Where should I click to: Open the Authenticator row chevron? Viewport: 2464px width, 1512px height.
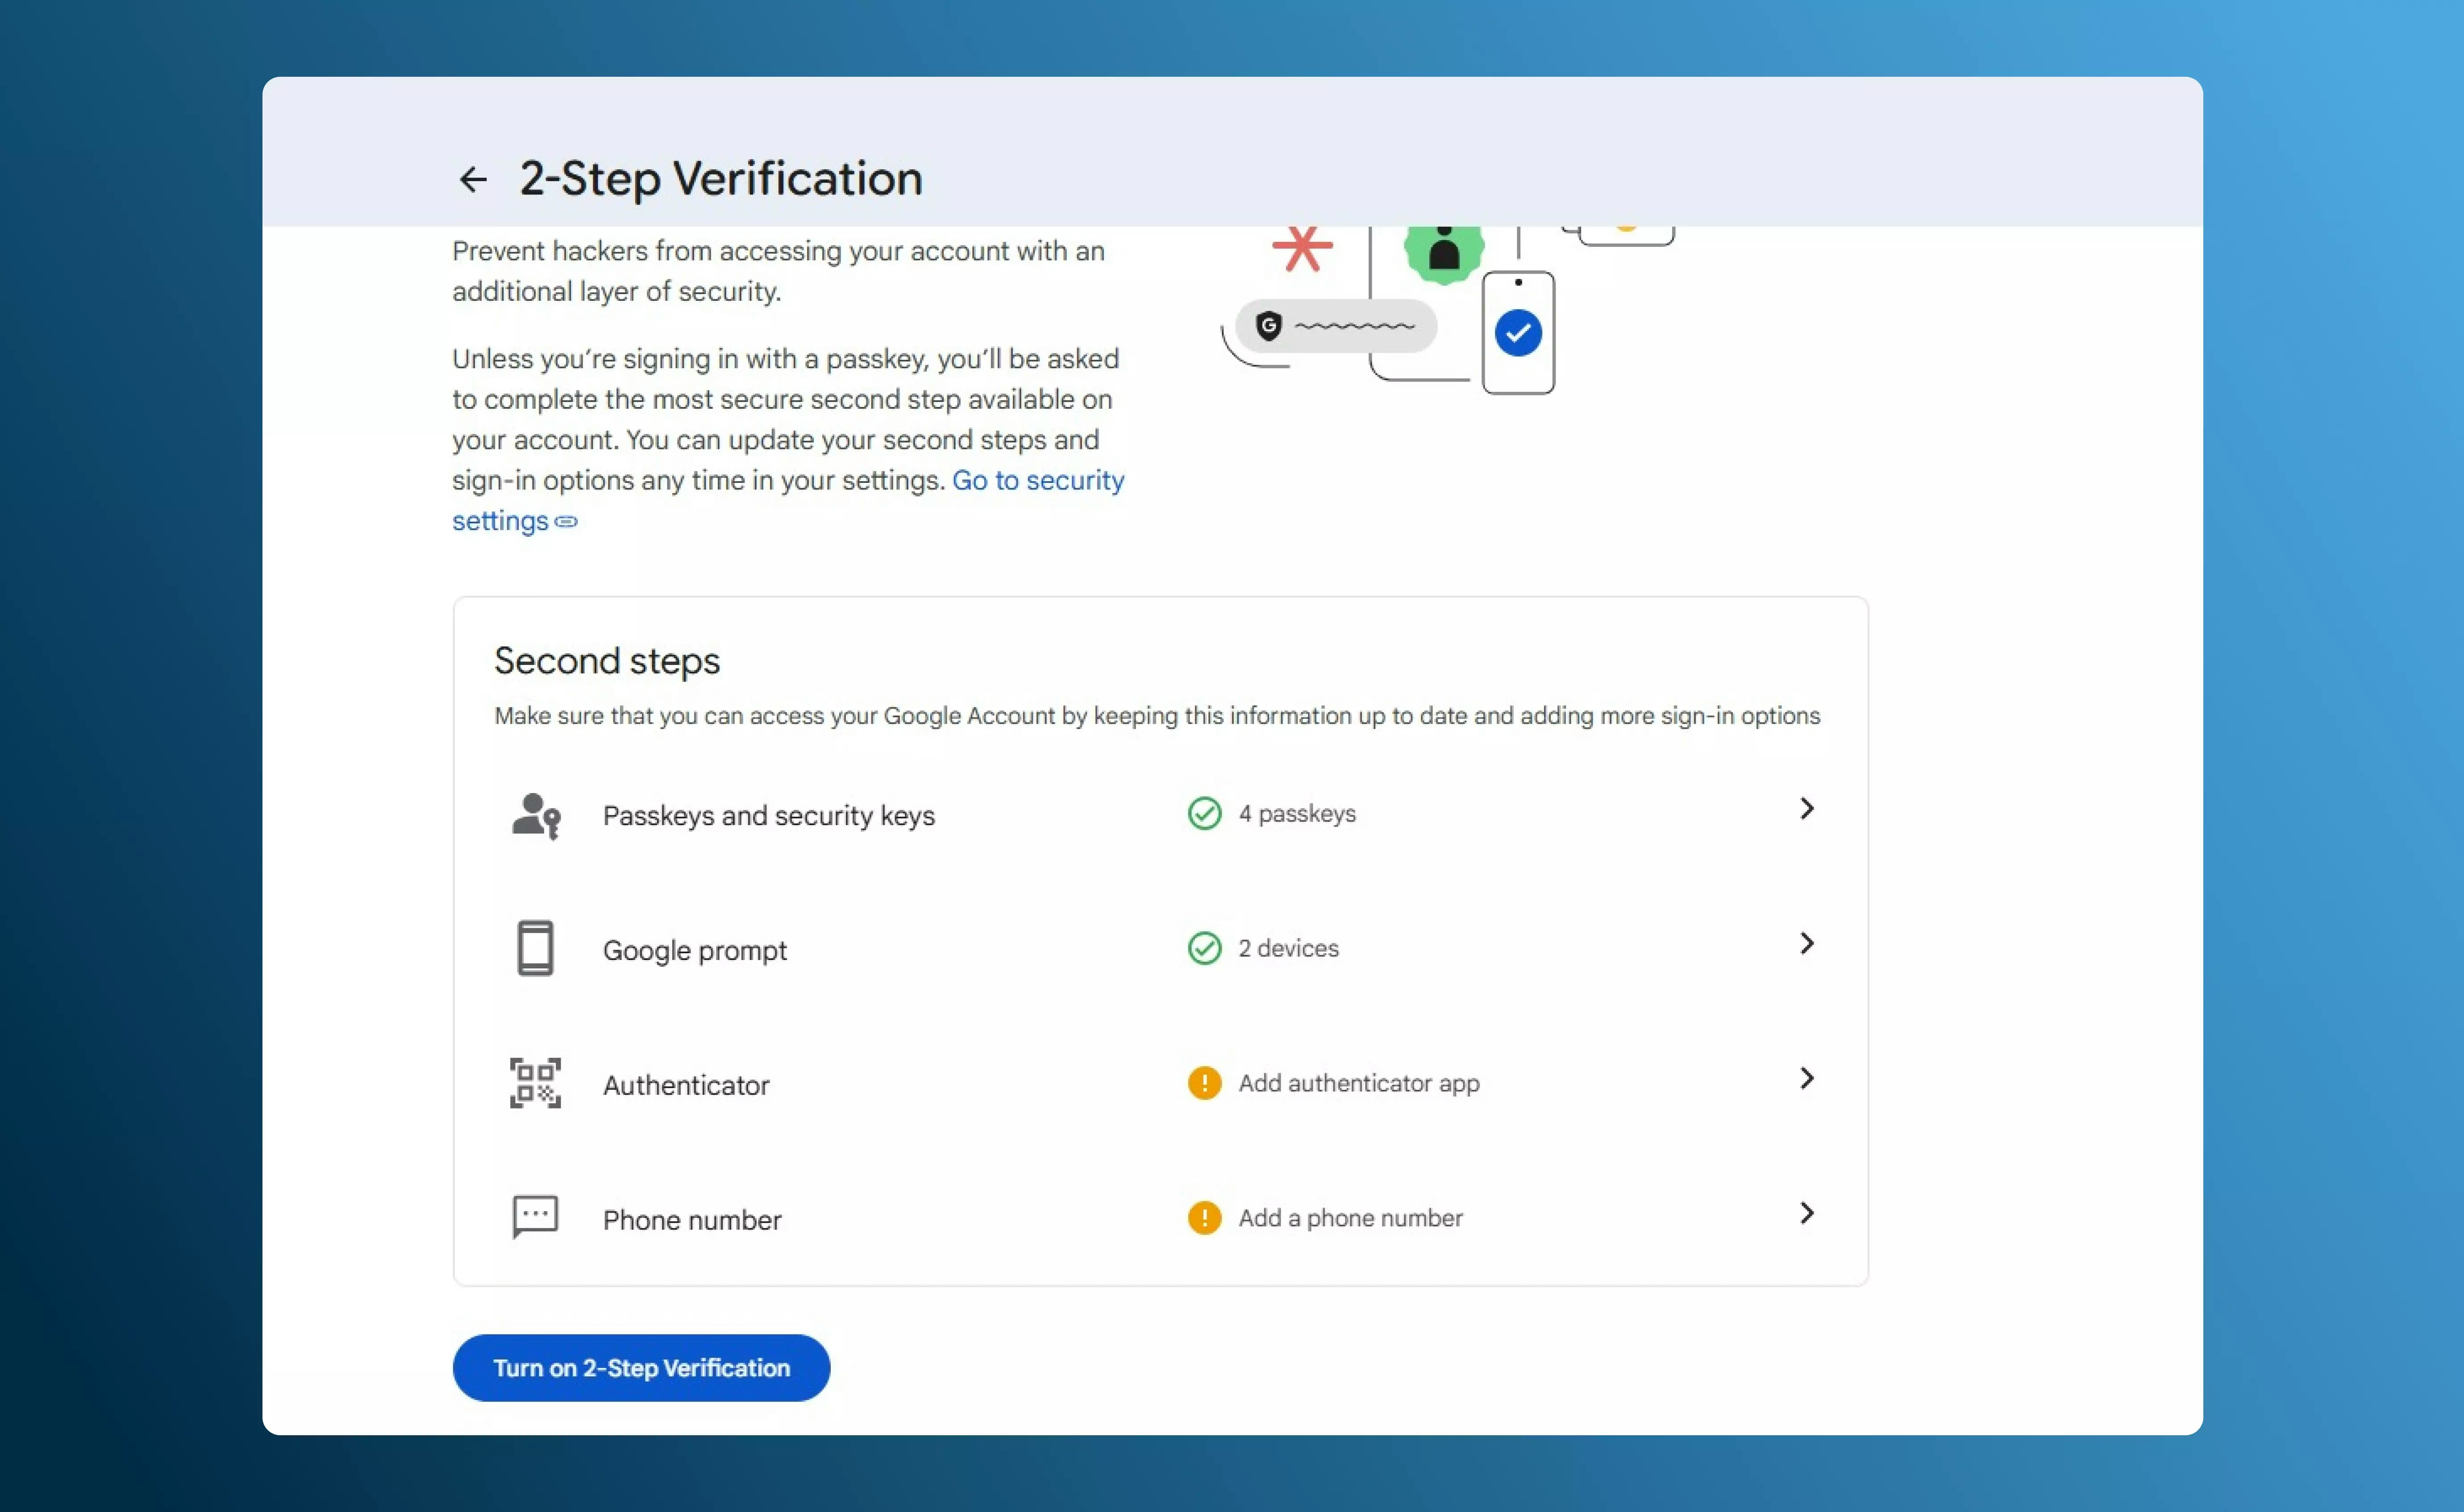coord(1806,1078)
